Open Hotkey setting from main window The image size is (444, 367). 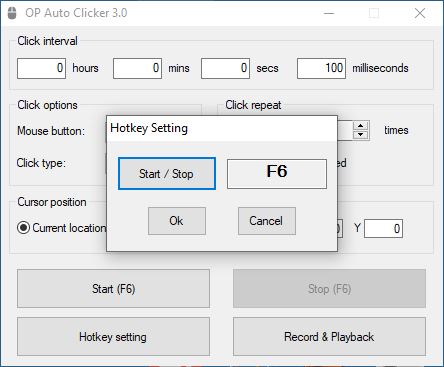113,337
